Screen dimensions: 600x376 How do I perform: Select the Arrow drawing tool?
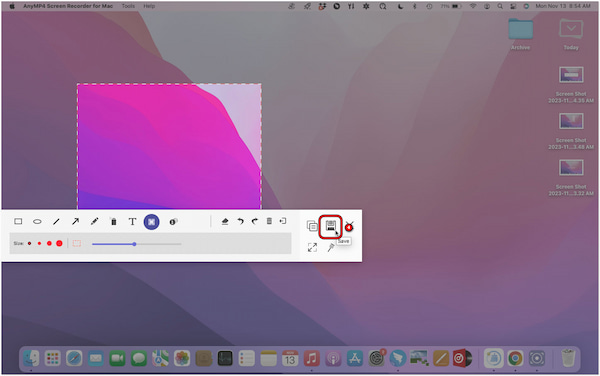point(75,221)
